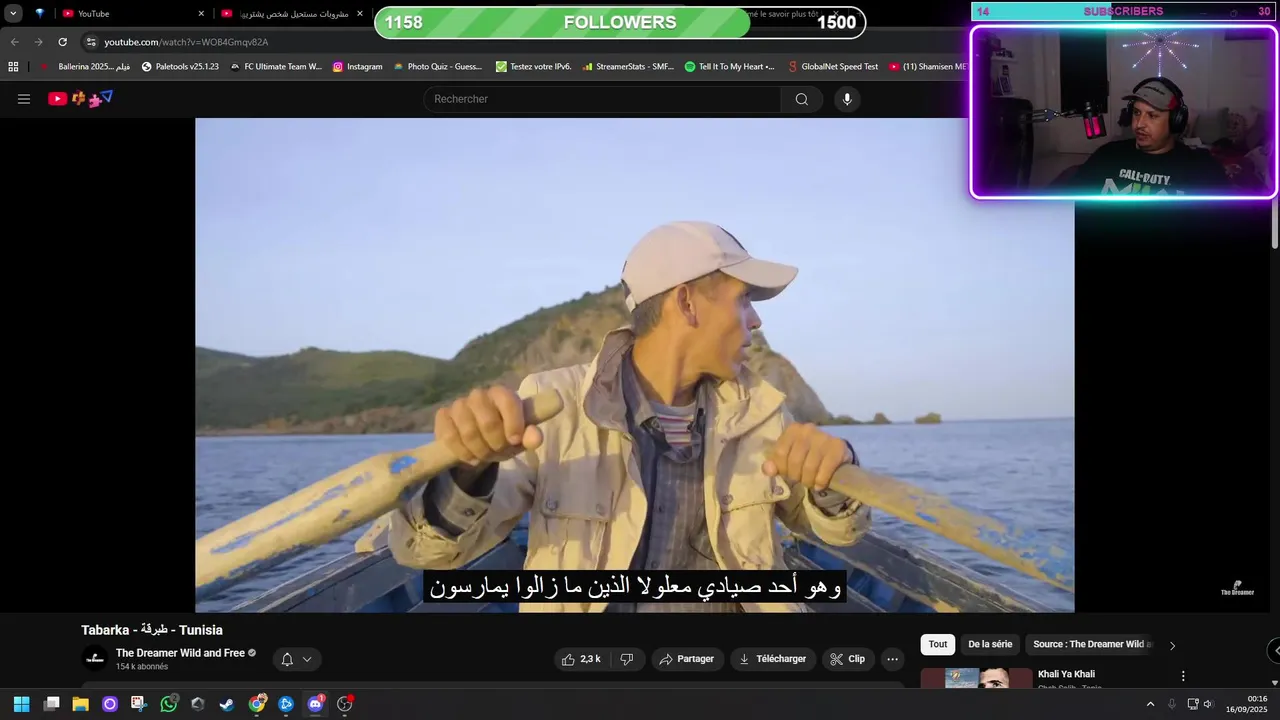Open the YouTube guide hamburger menu
Image resolution: width=1280 pixels, height=720 pixels.
[x=24, y=99]
